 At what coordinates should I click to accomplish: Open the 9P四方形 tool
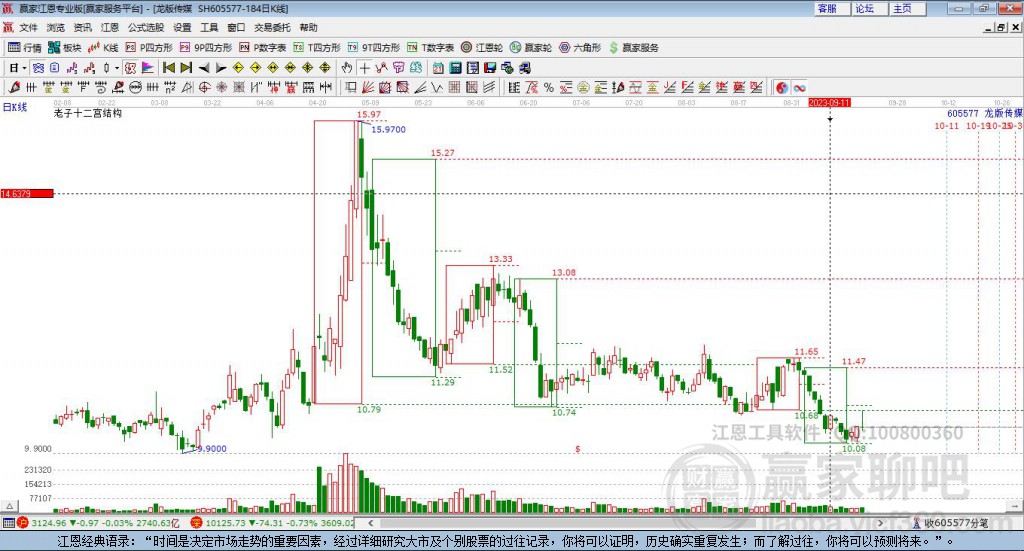pos(206,48)
